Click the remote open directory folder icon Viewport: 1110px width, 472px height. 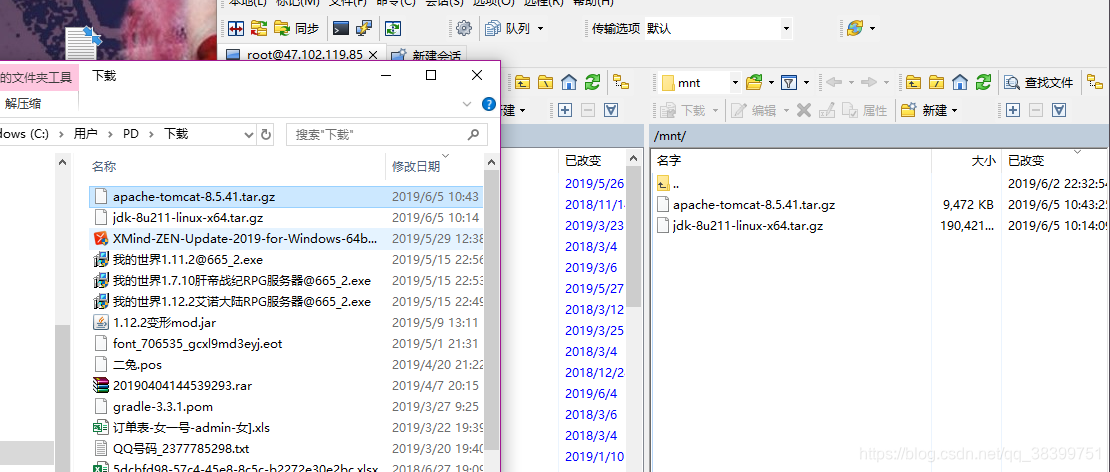point(755,83)
